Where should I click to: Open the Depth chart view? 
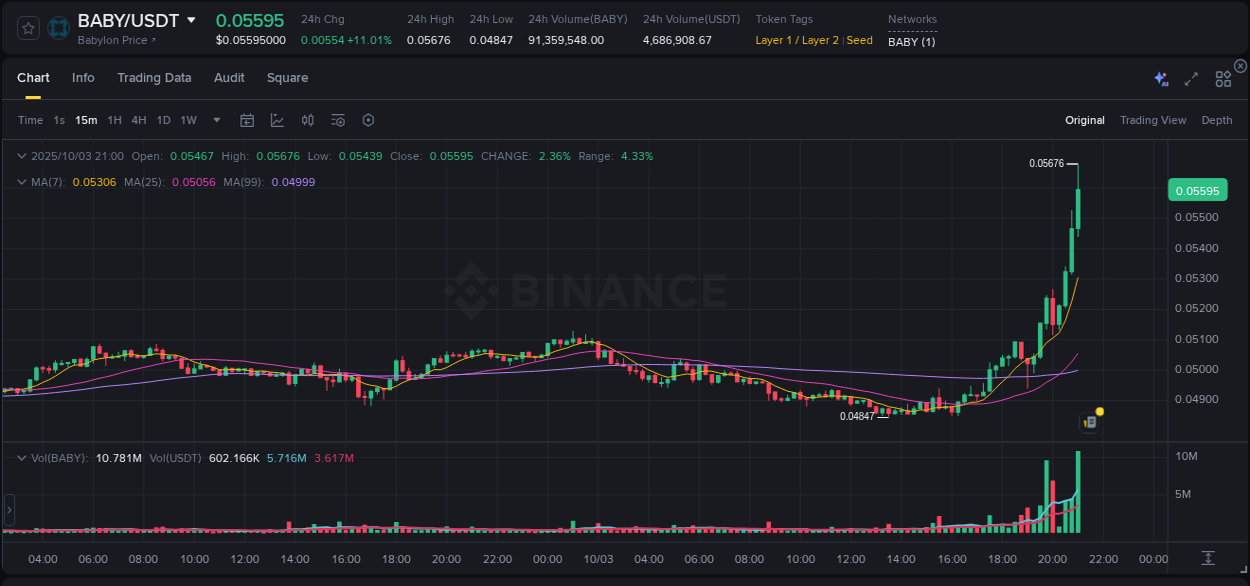click(1217, 120)
